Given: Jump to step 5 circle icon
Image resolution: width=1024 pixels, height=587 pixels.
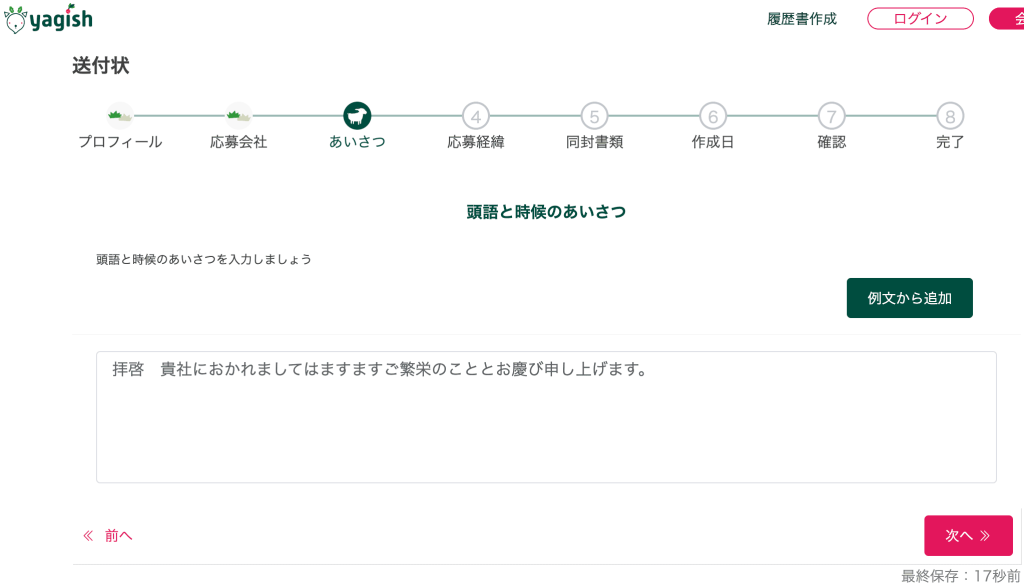Looking at the screenshot, I should click(x=594, y=116).
